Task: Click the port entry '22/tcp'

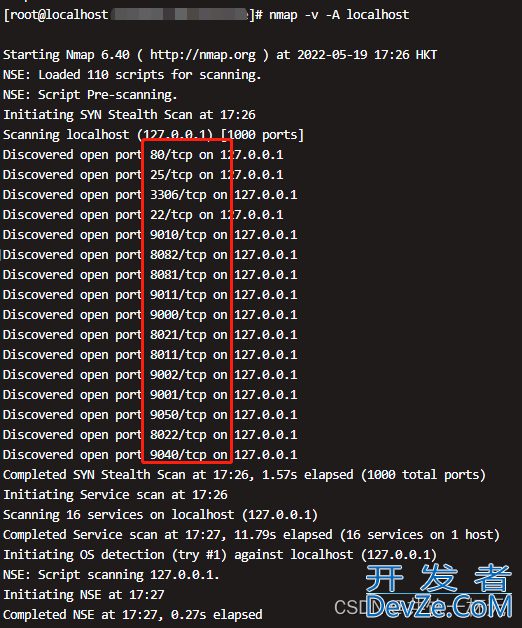Action: (x=171, y=215)
